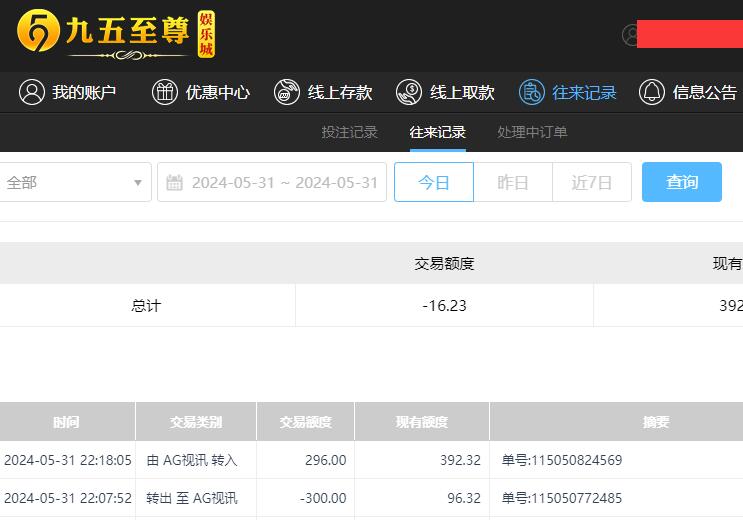Click 交易额度 header in summary table
This screenshot has height=520, width=743.
click(444, 264)
